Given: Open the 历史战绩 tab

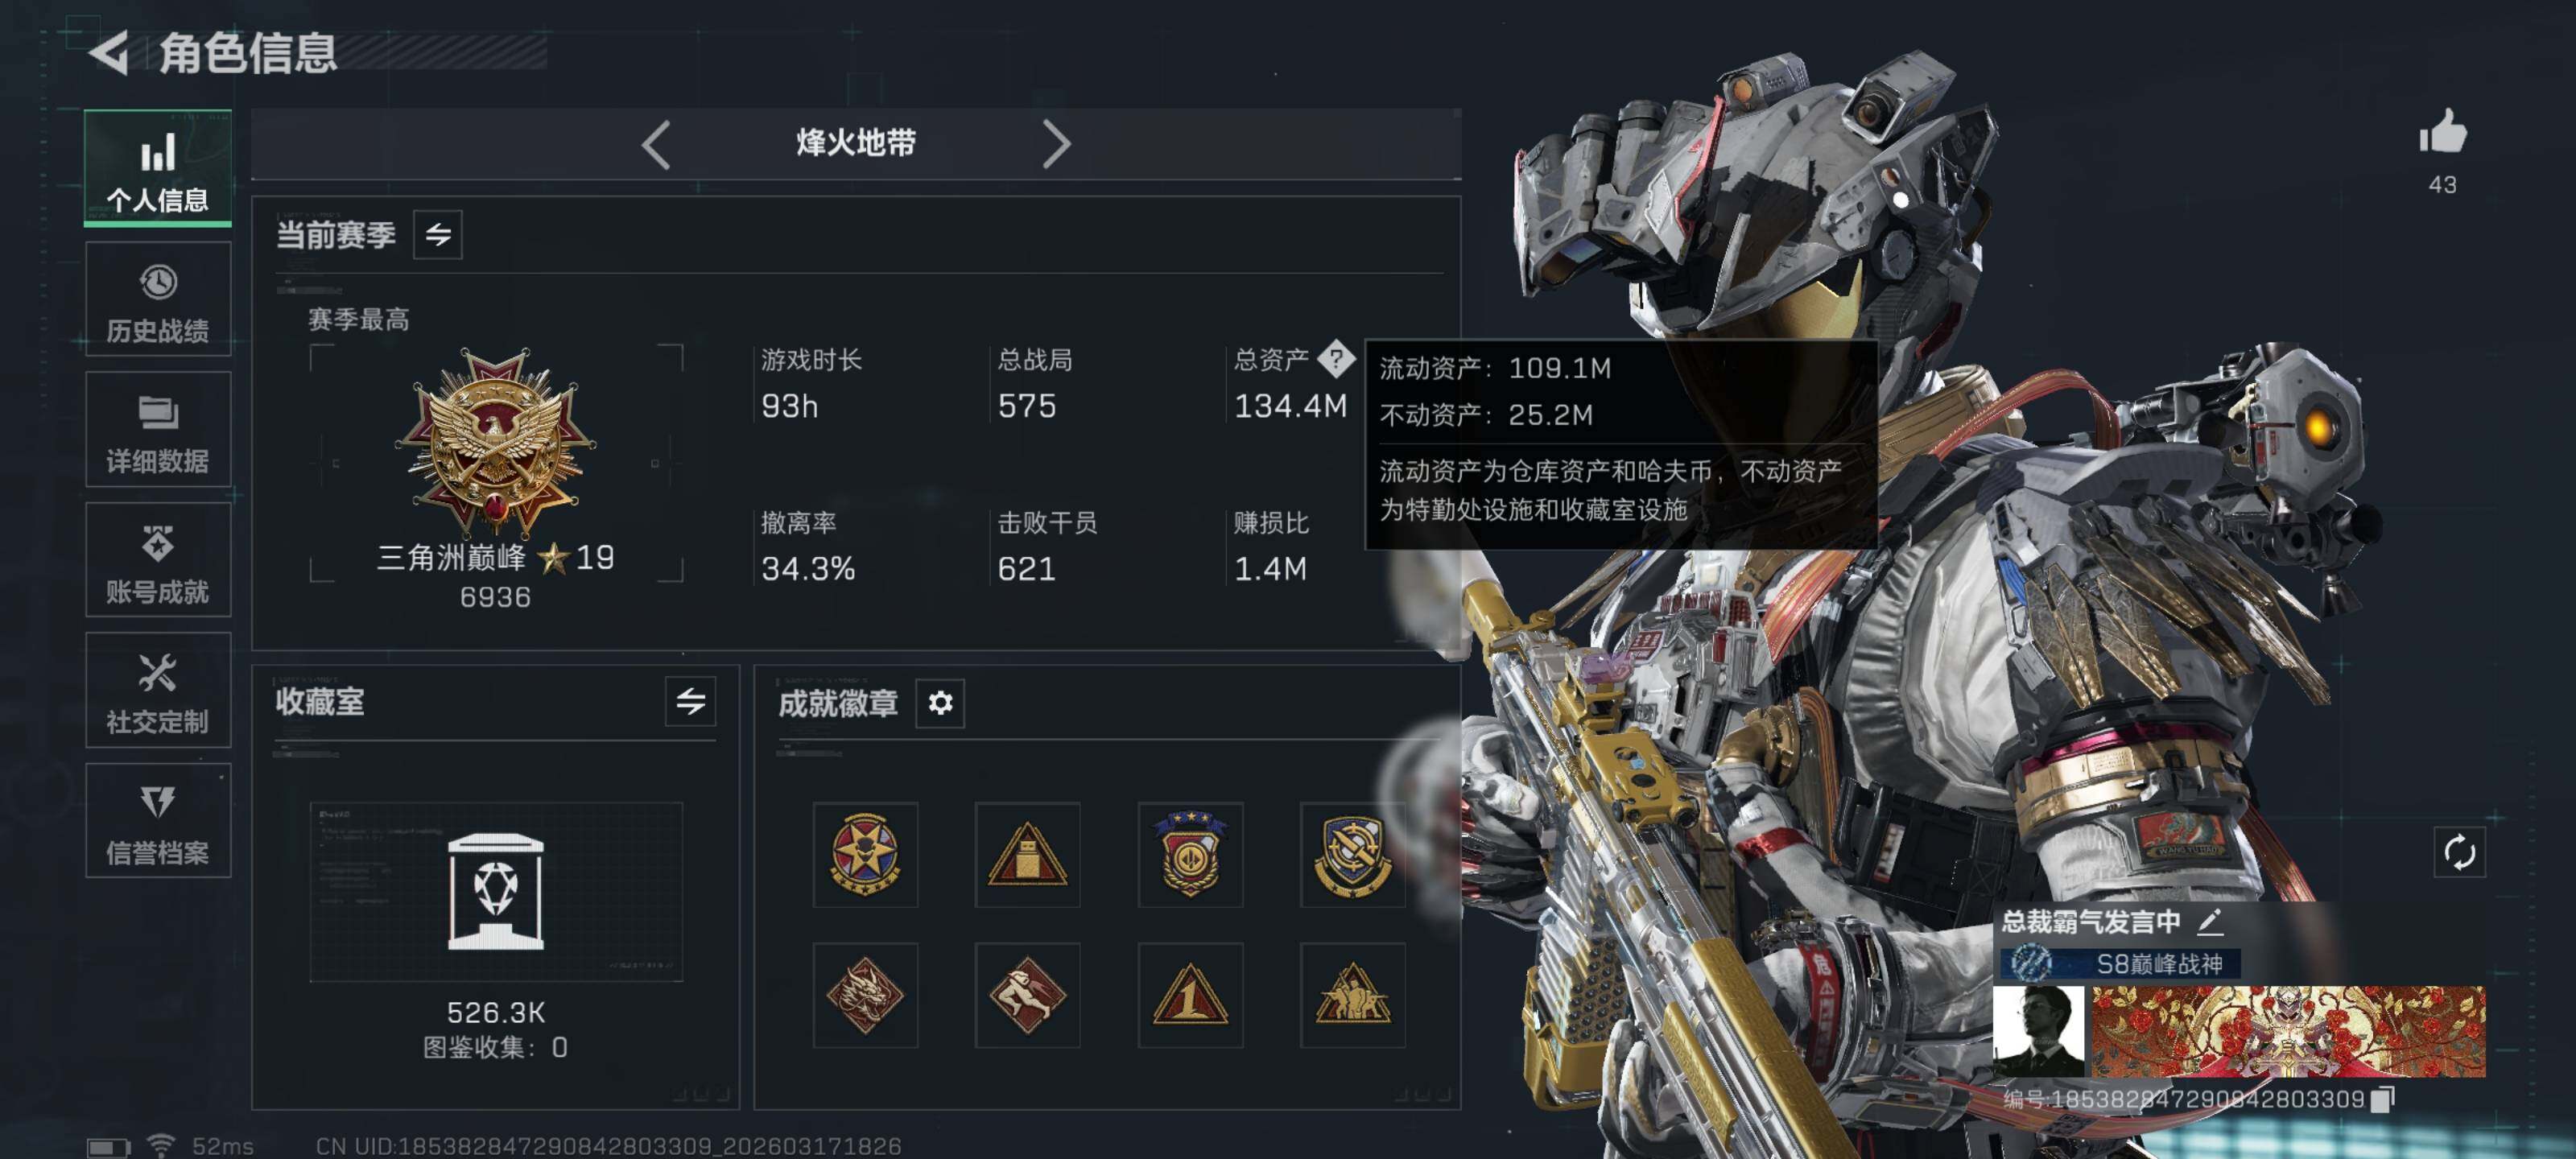Looking at the screenshot, I should pos(158,299).
